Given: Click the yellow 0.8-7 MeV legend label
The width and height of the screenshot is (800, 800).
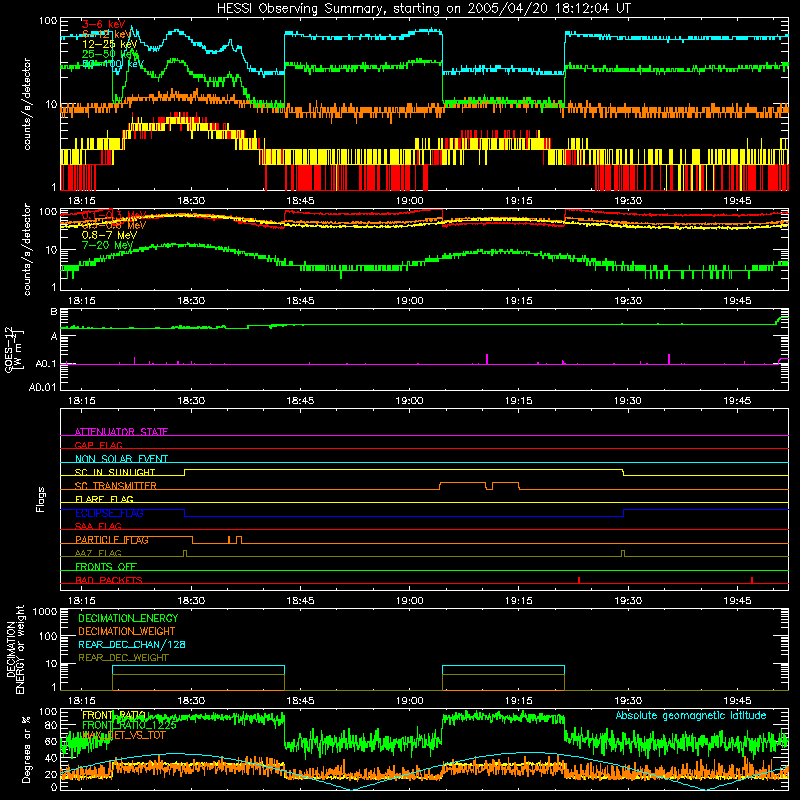Looking at the screenshot, I should [x=109, y=235].
